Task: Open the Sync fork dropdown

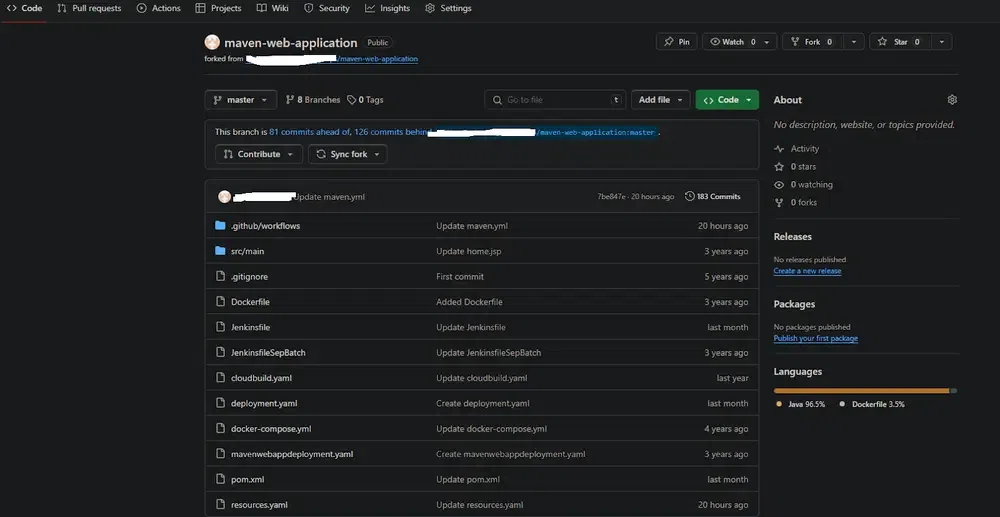Action: pyautogui.click(x=348, y=154)
